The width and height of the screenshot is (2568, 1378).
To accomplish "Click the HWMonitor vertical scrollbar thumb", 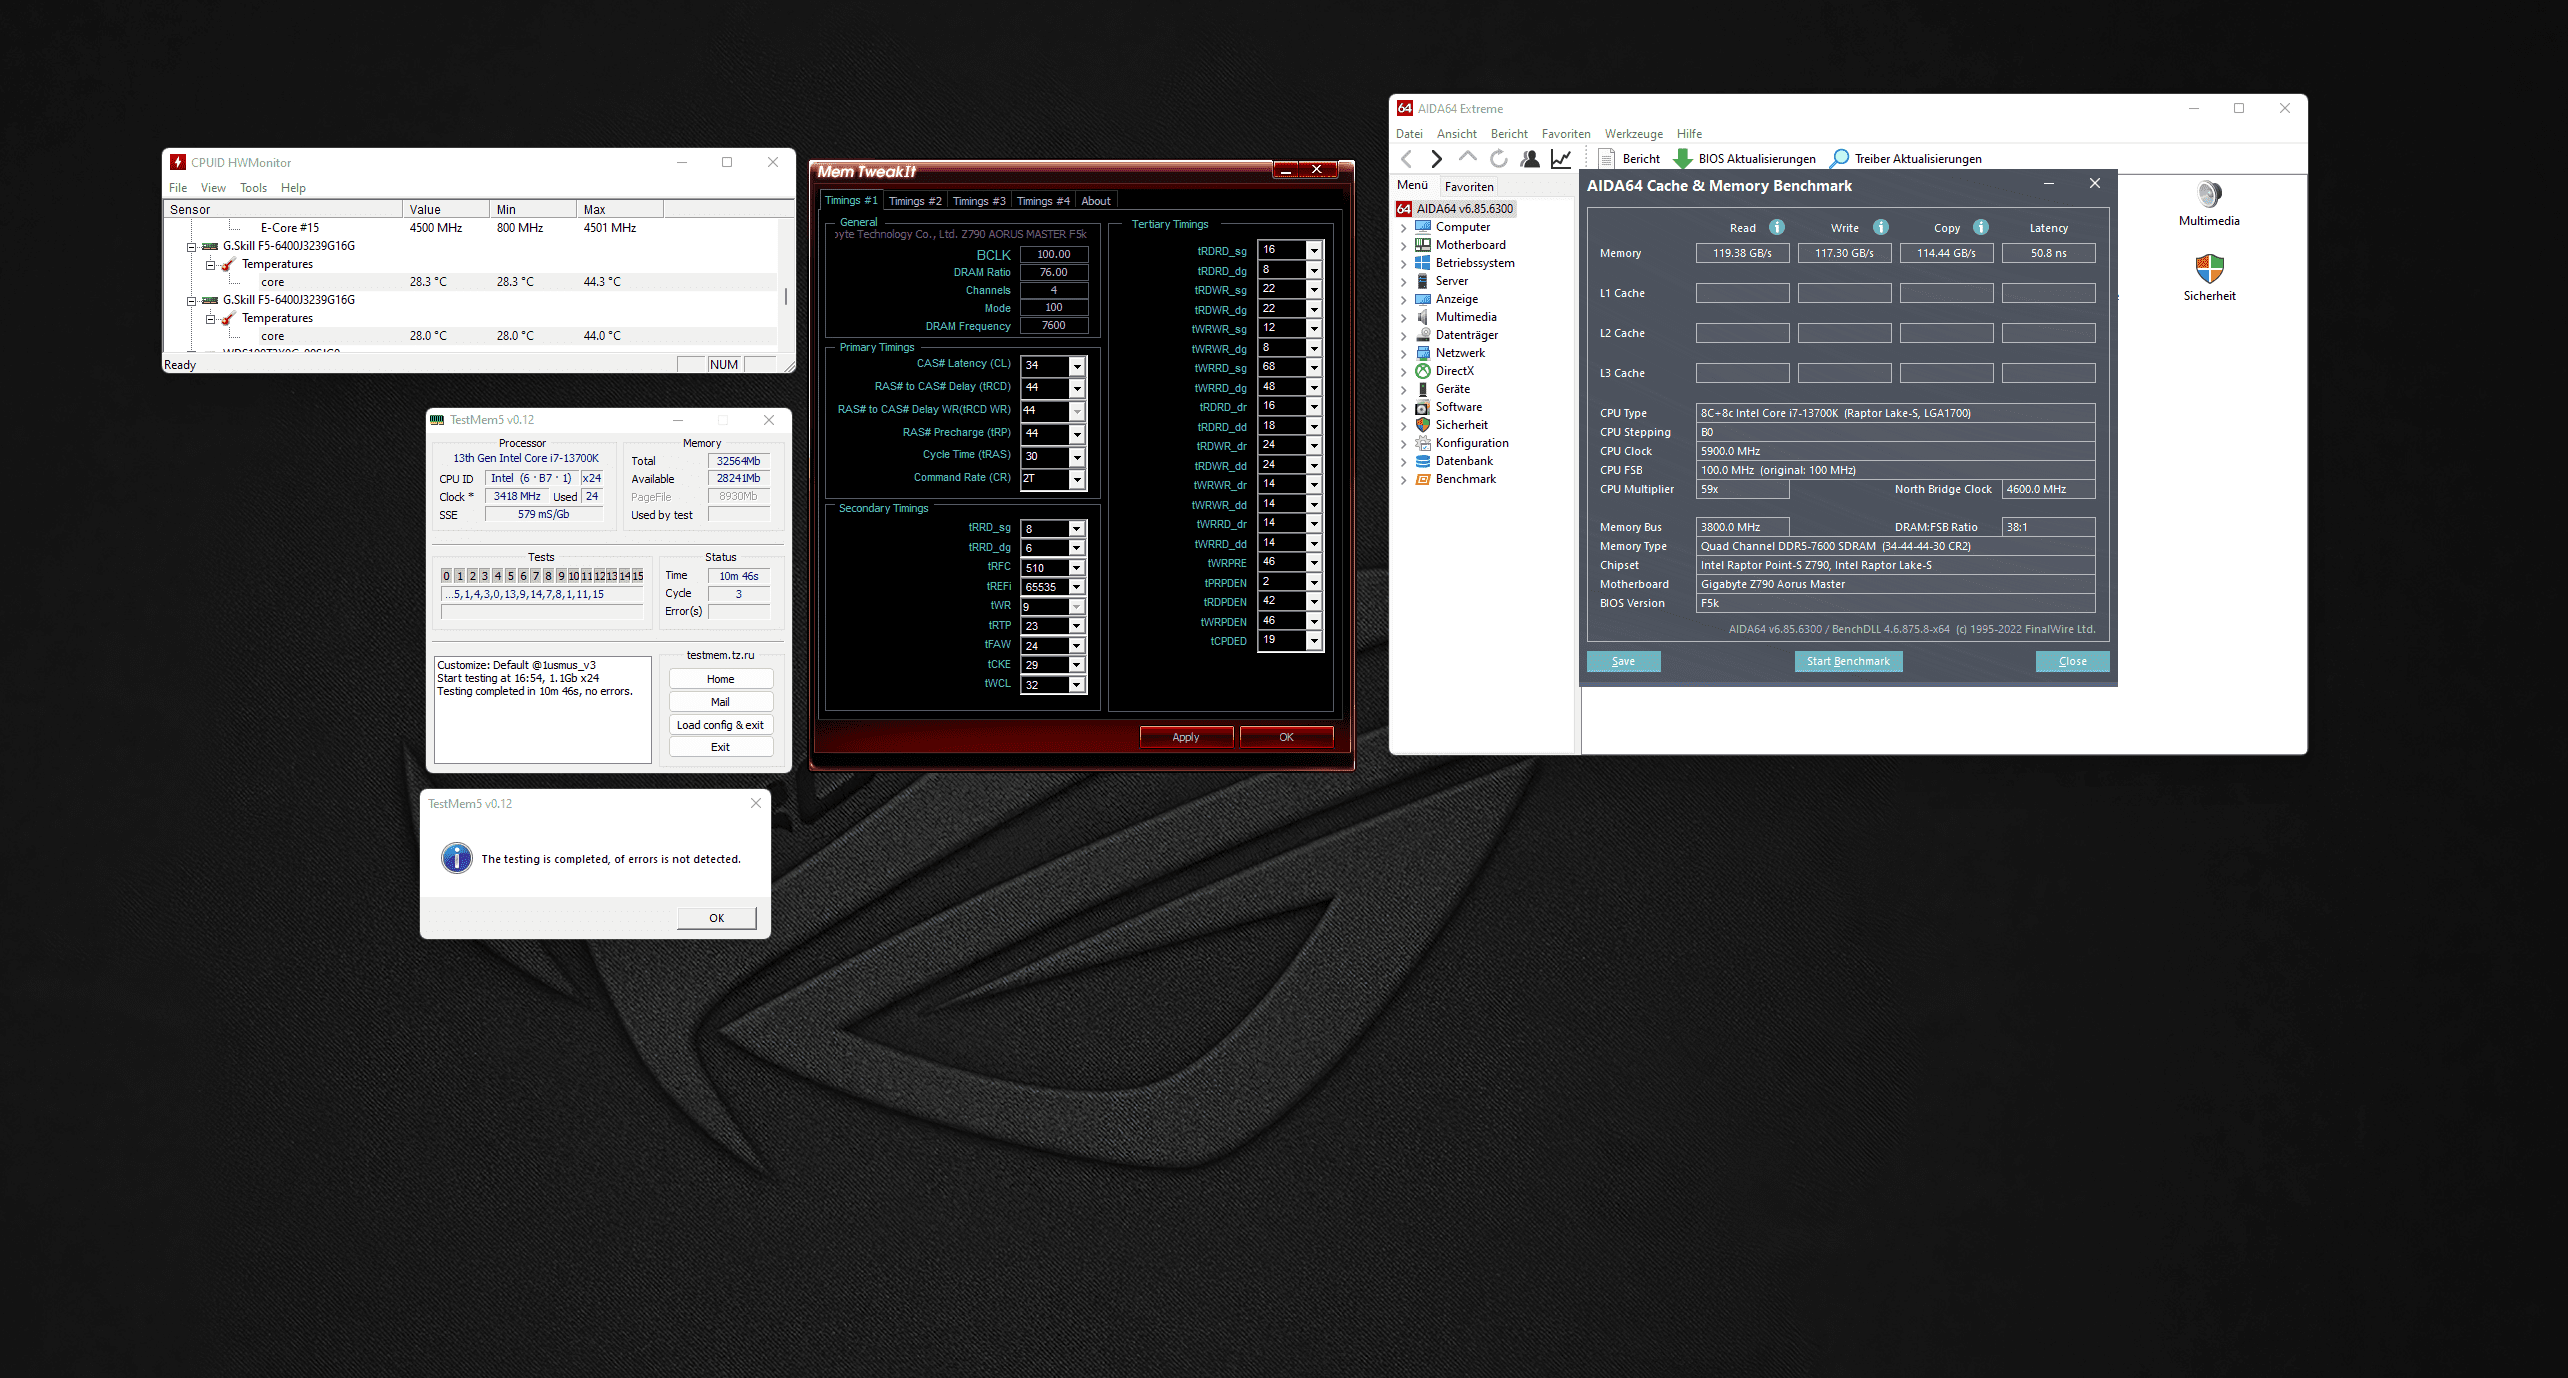I will (786, 296).
